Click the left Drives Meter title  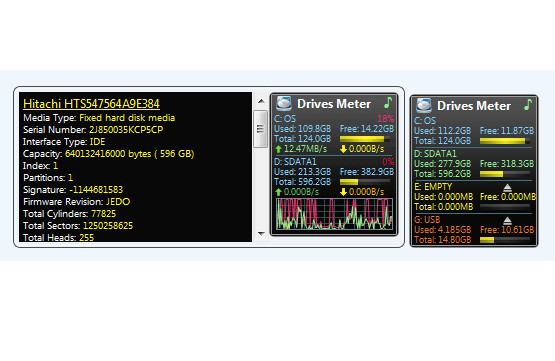(334, 104)
